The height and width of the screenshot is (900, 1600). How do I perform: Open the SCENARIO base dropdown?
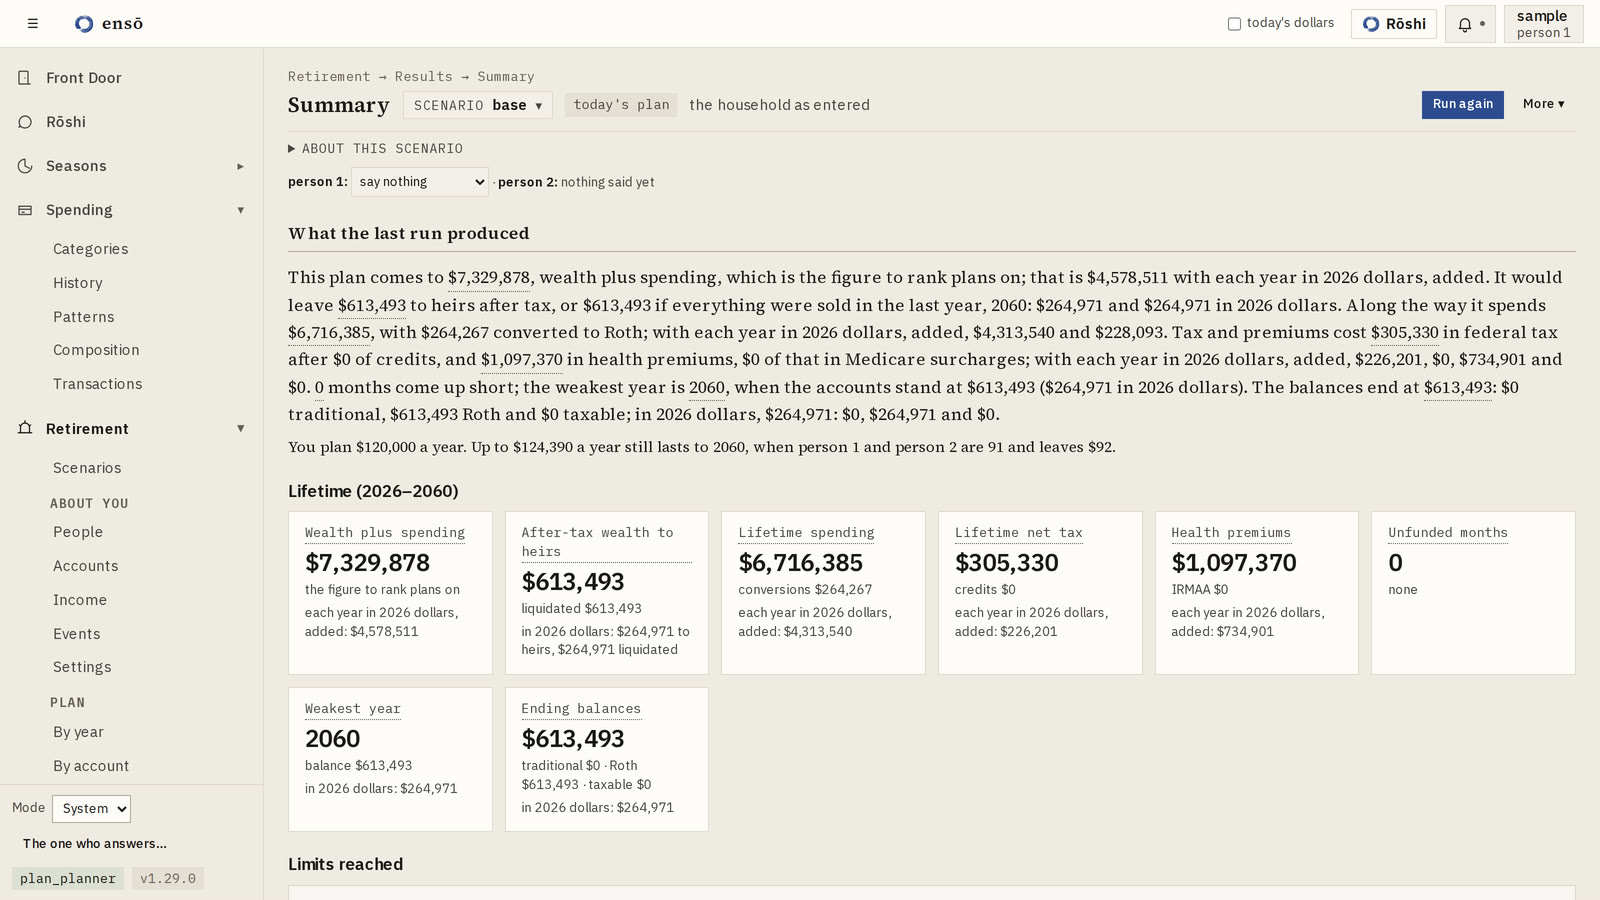tap(478, 105)
